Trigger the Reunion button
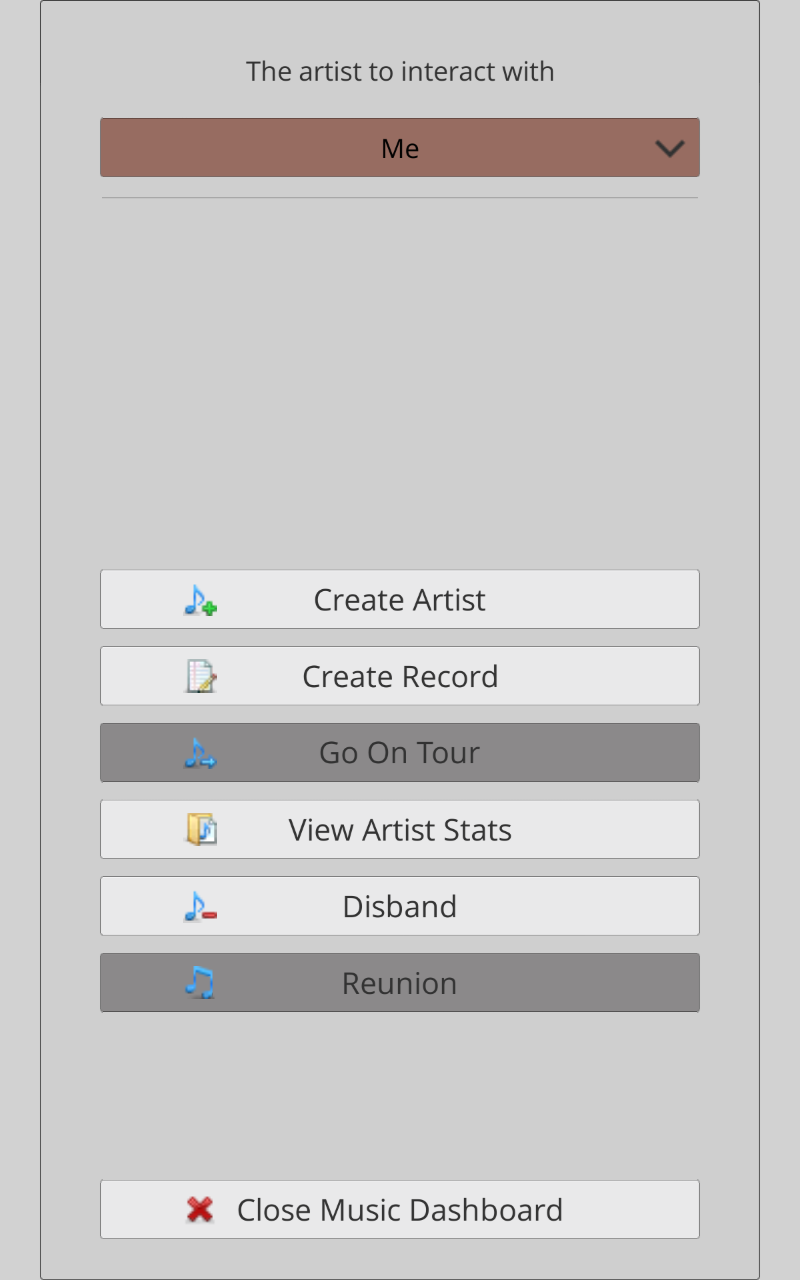Viewport: 800px width, 1280px height. coord(400,983)
